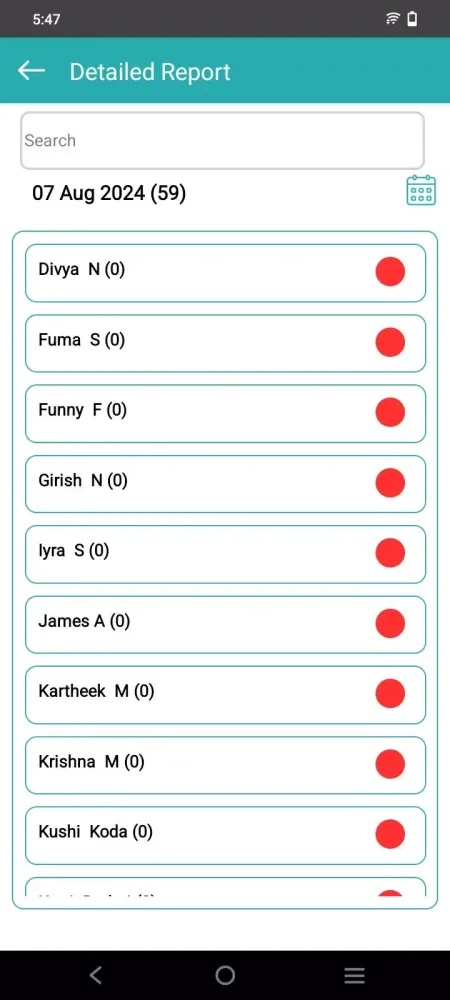The width and height of the screenshot is (450, 1000).
Task: Tap the red status dot for Fuma S
Action: (390, 342)
